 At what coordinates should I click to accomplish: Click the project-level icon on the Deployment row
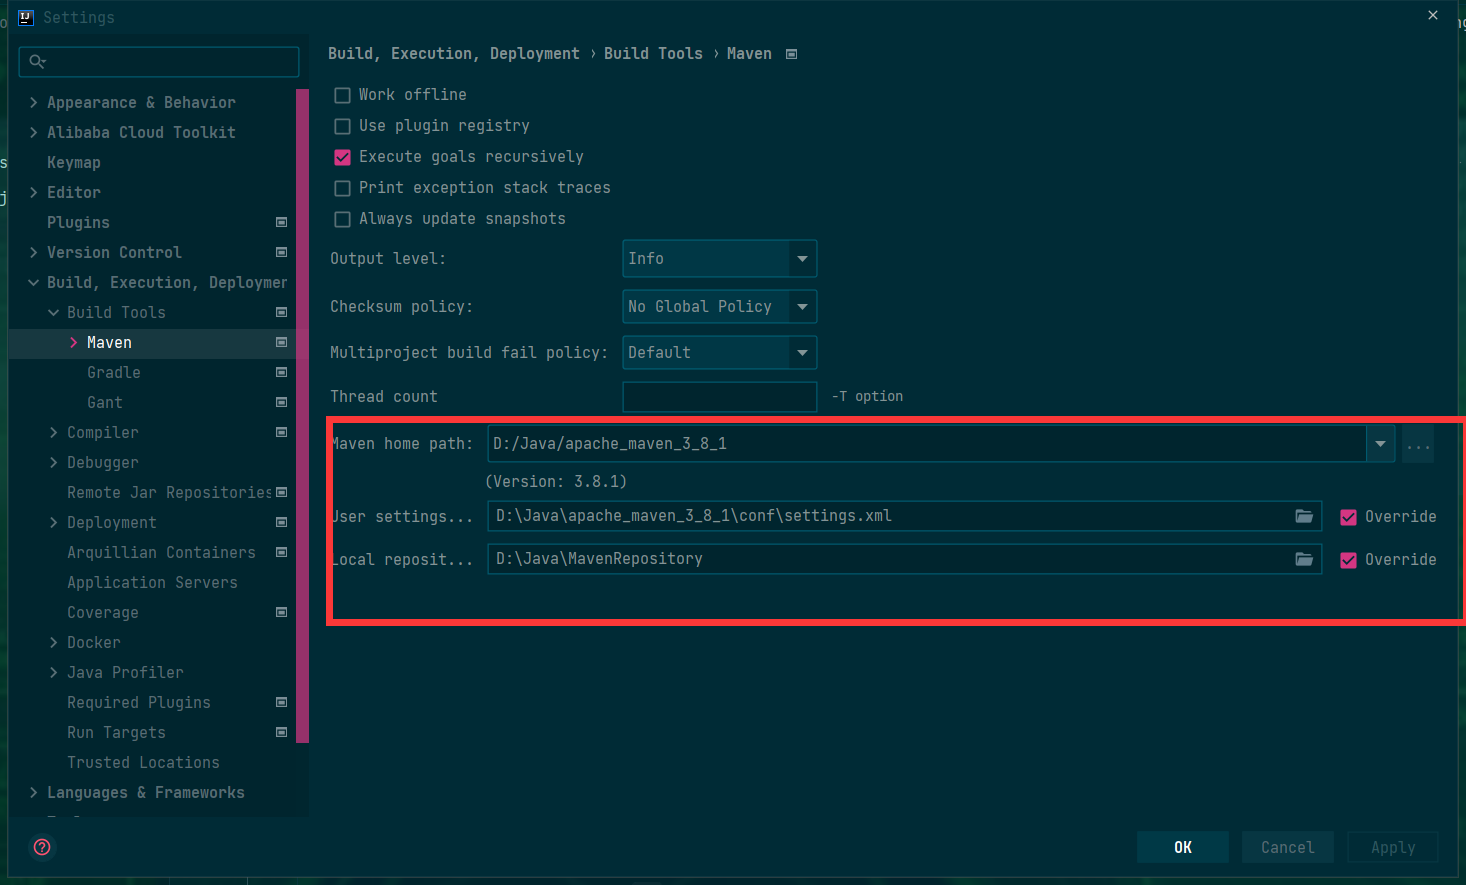click(281, 522)
